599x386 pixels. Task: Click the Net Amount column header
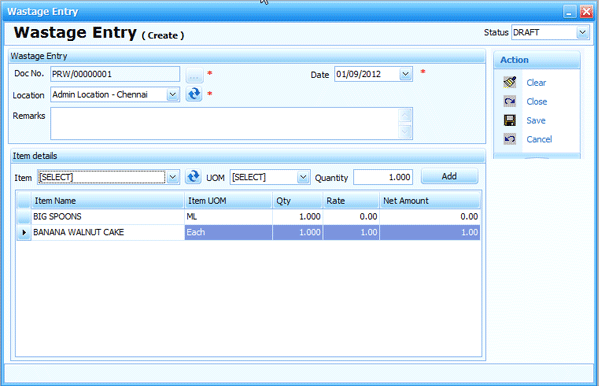[430, 201]
